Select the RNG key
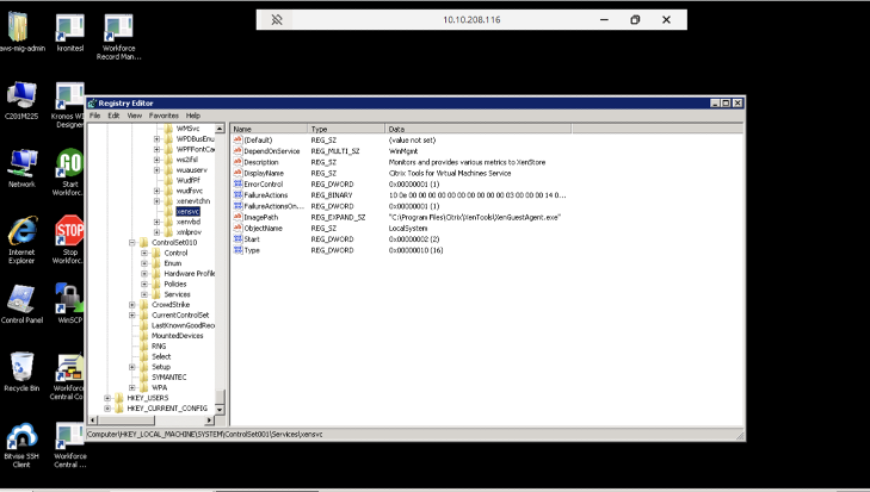Image resolution: width=870 pixels, height=492 pixels. pos(159,346)
